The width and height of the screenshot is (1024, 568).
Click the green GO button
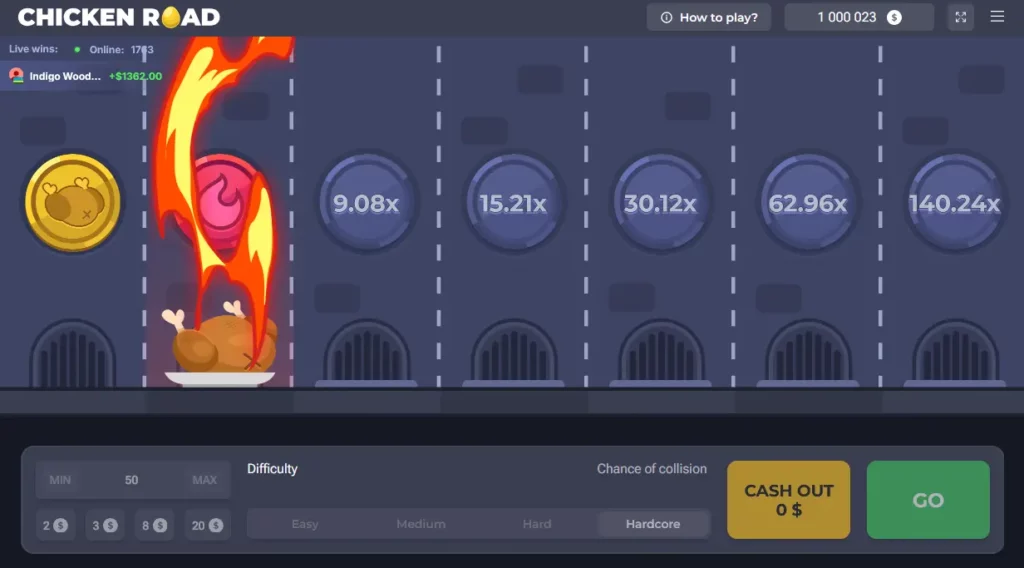tap(928, 500)
